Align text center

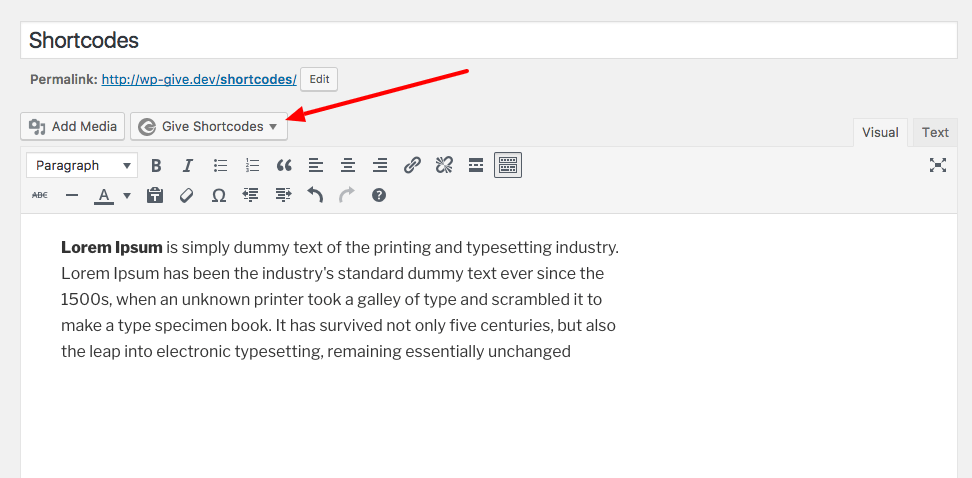coord(348,166)
